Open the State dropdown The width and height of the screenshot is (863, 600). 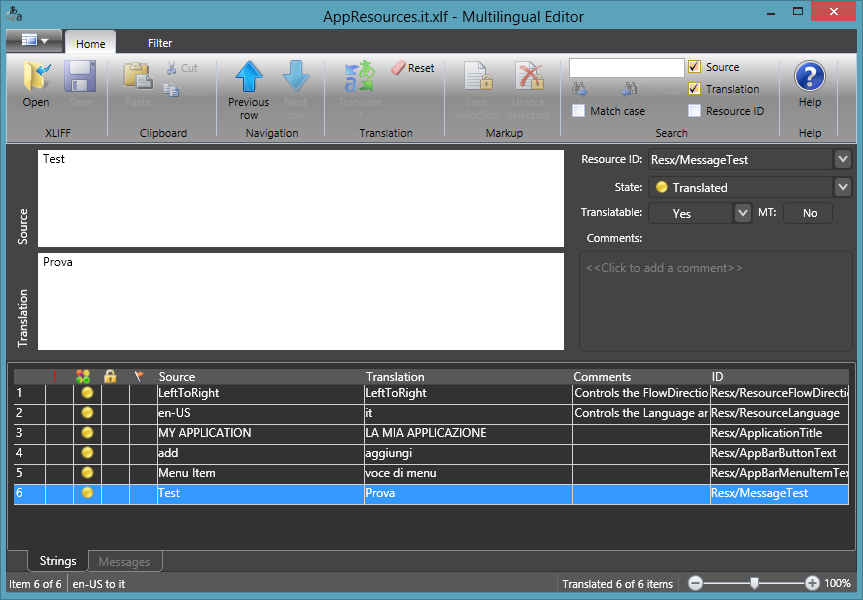tap(843, 185)
